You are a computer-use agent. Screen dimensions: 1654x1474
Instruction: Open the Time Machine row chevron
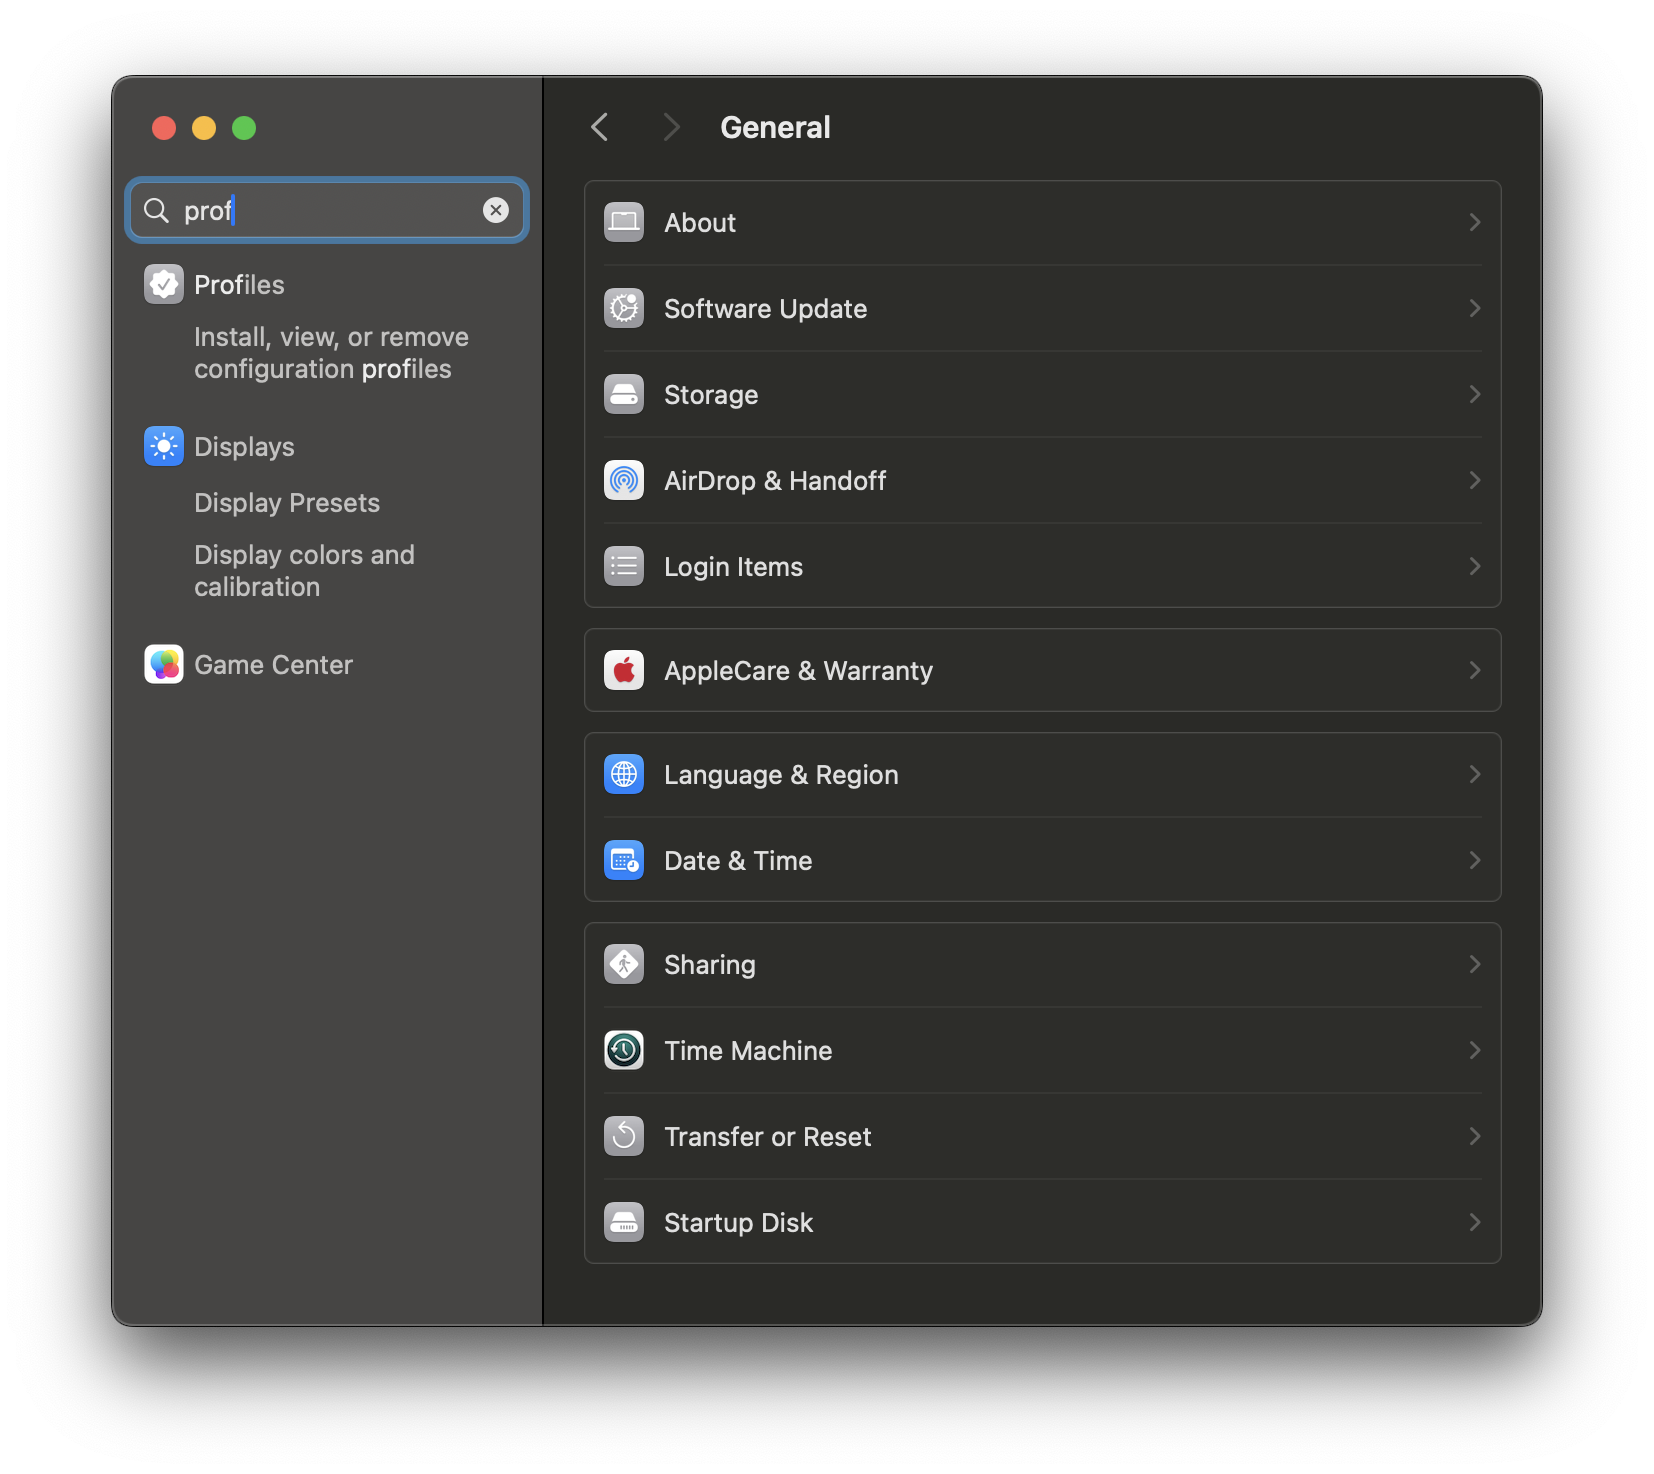tap(1475, 1050)
